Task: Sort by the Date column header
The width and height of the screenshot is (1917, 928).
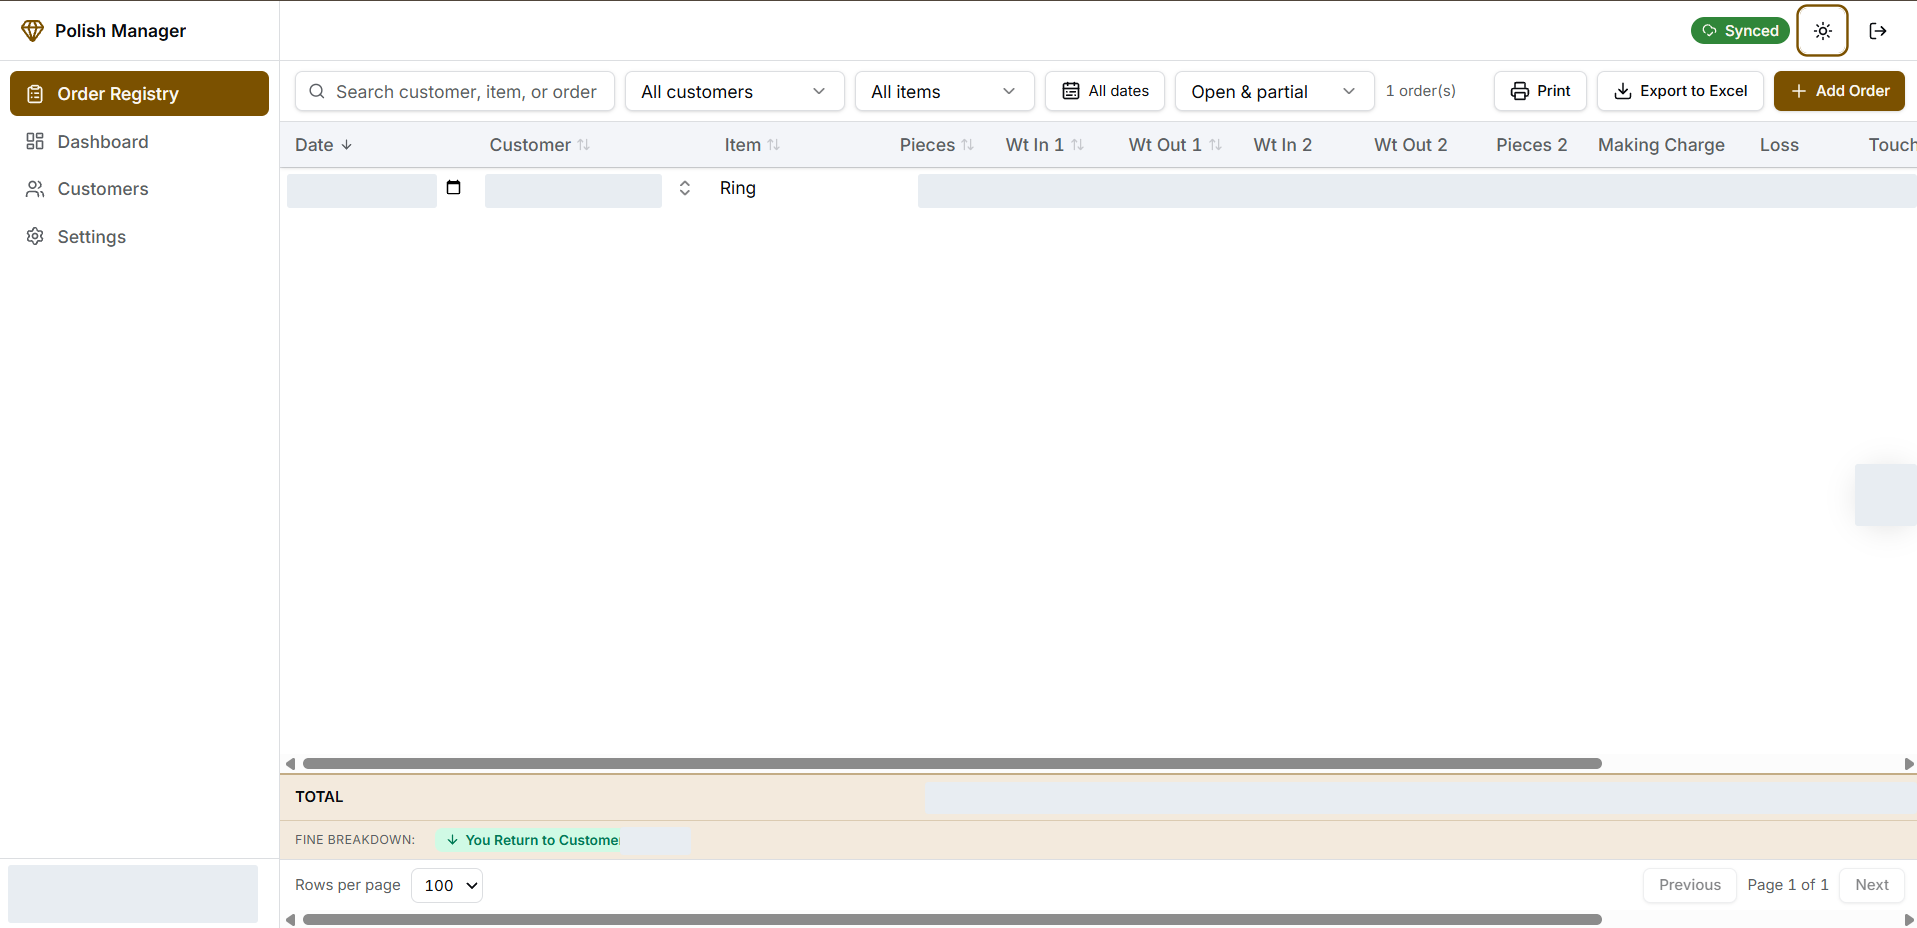Action: click(x=324, y=145)
